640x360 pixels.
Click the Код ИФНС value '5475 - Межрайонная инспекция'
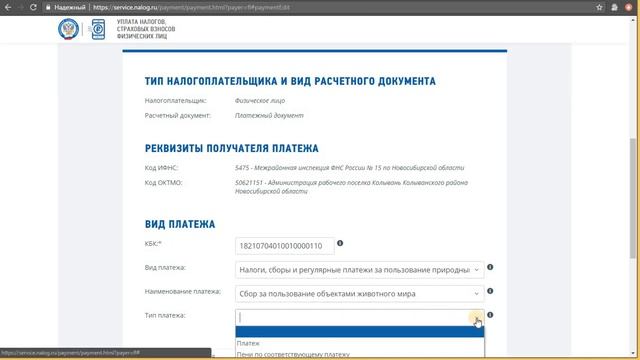click(349, 168)
